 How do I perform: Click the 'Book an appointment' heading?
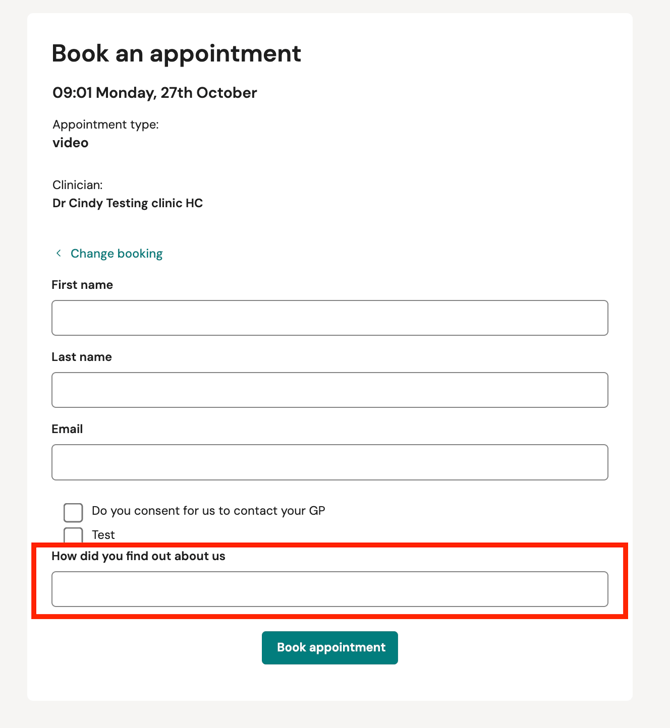176,54
